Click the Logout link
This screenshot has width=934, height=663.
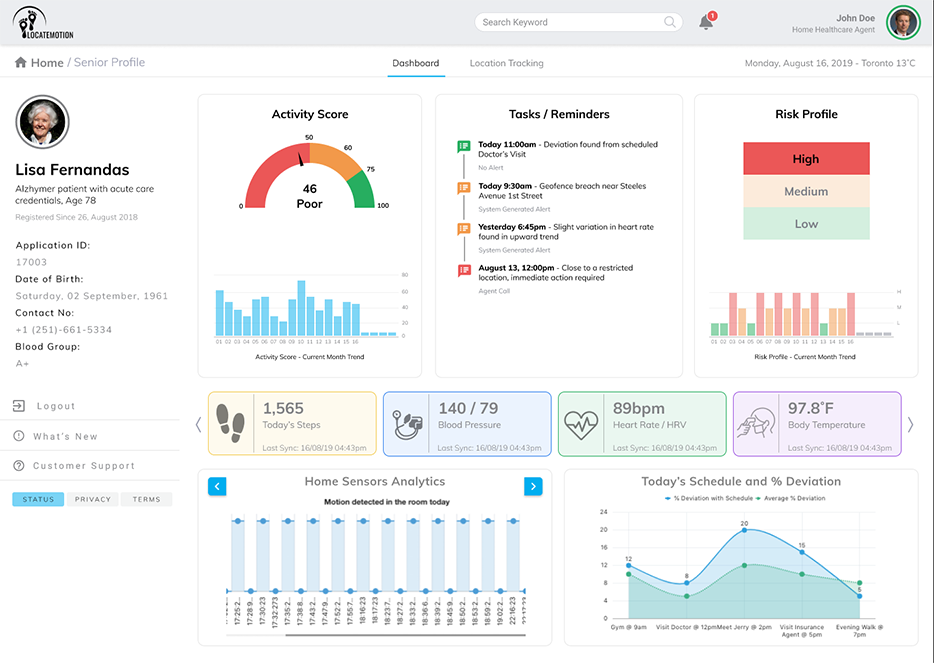(x=55, y=406)
